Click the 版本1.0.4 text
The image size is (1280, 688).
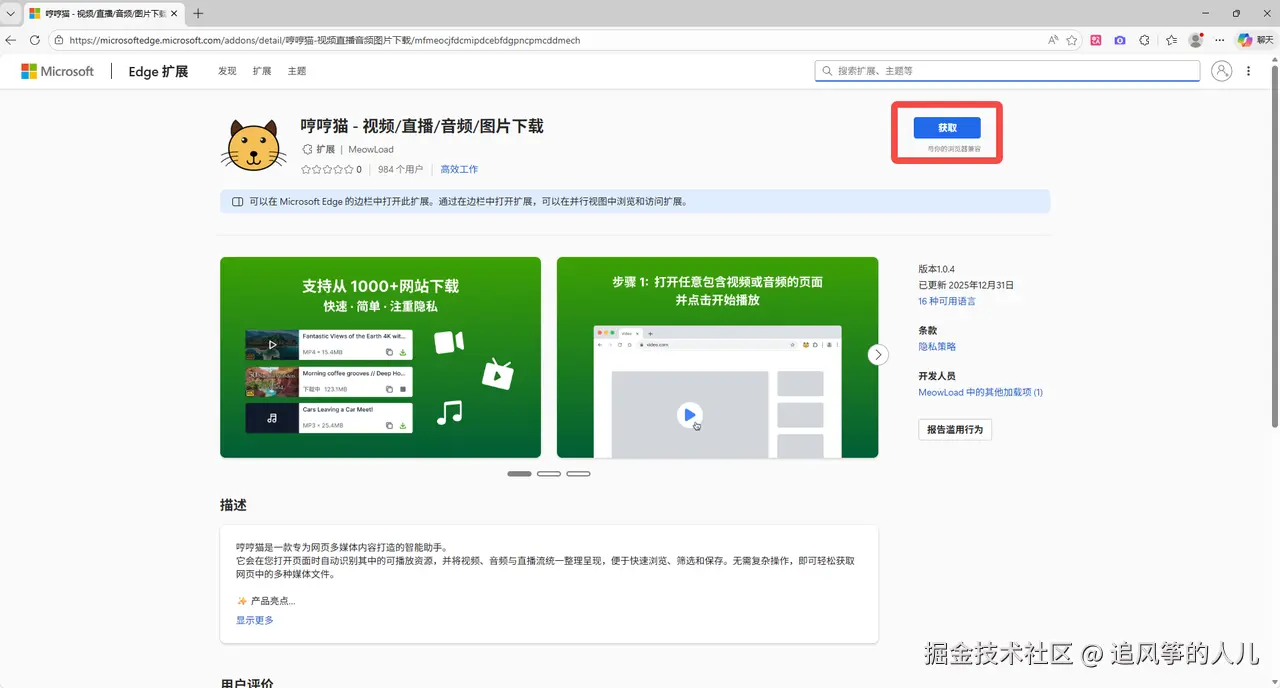937,269
